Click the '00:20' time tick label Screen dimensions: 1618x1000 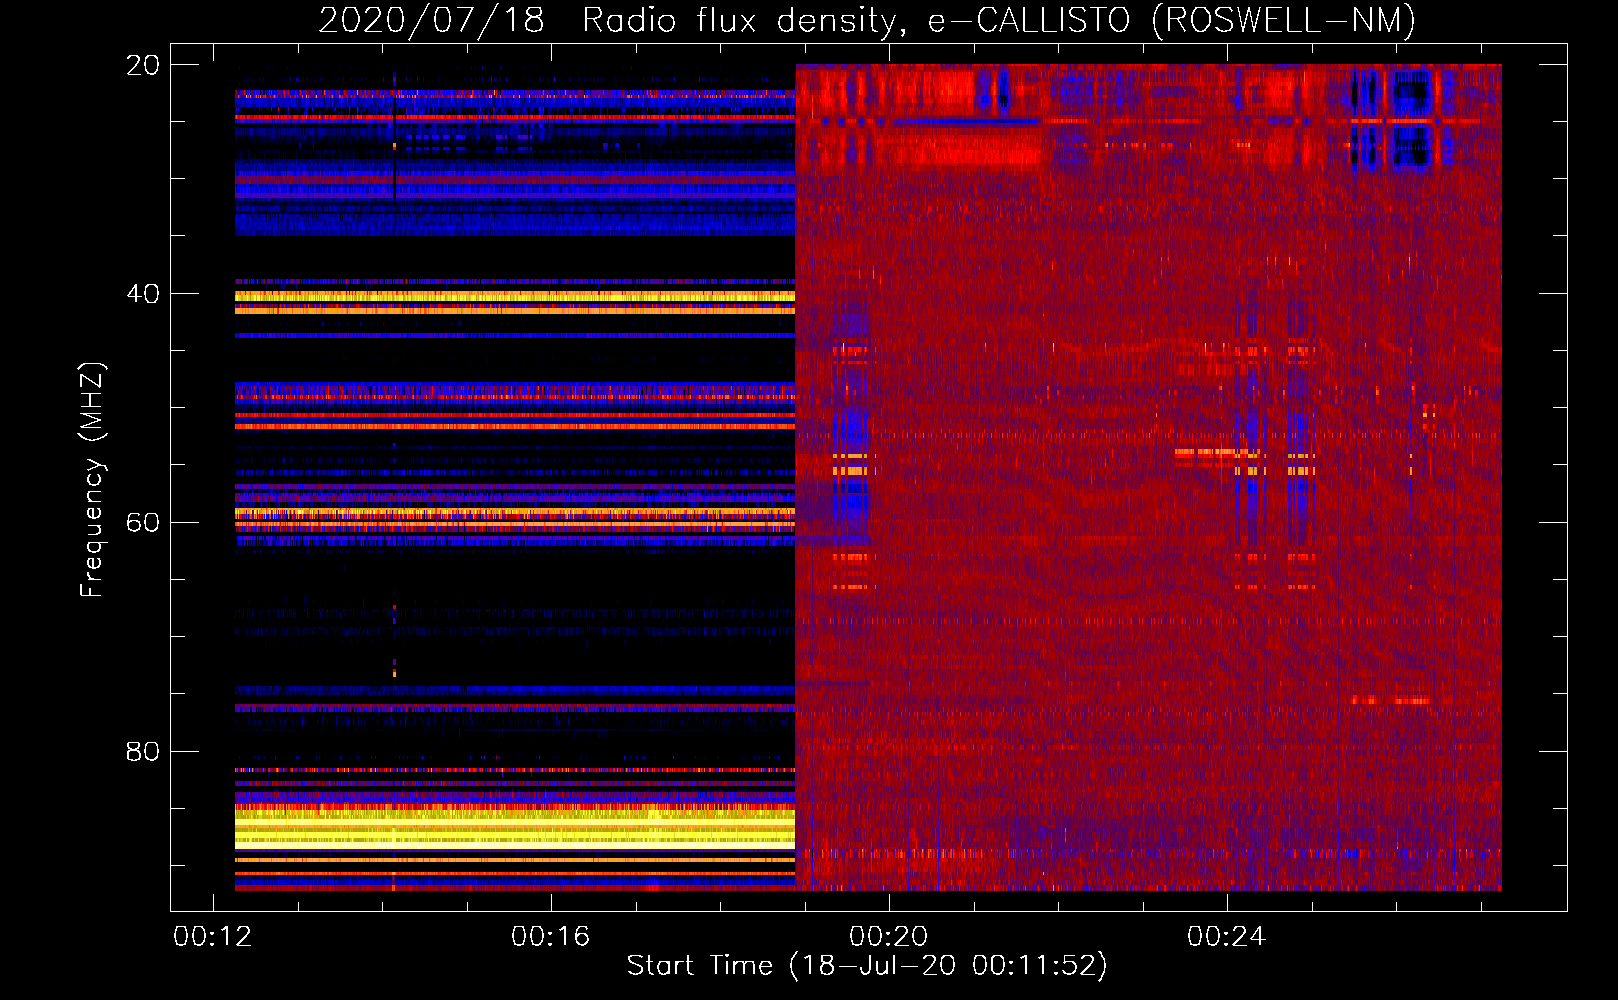[x=889, y=937]
